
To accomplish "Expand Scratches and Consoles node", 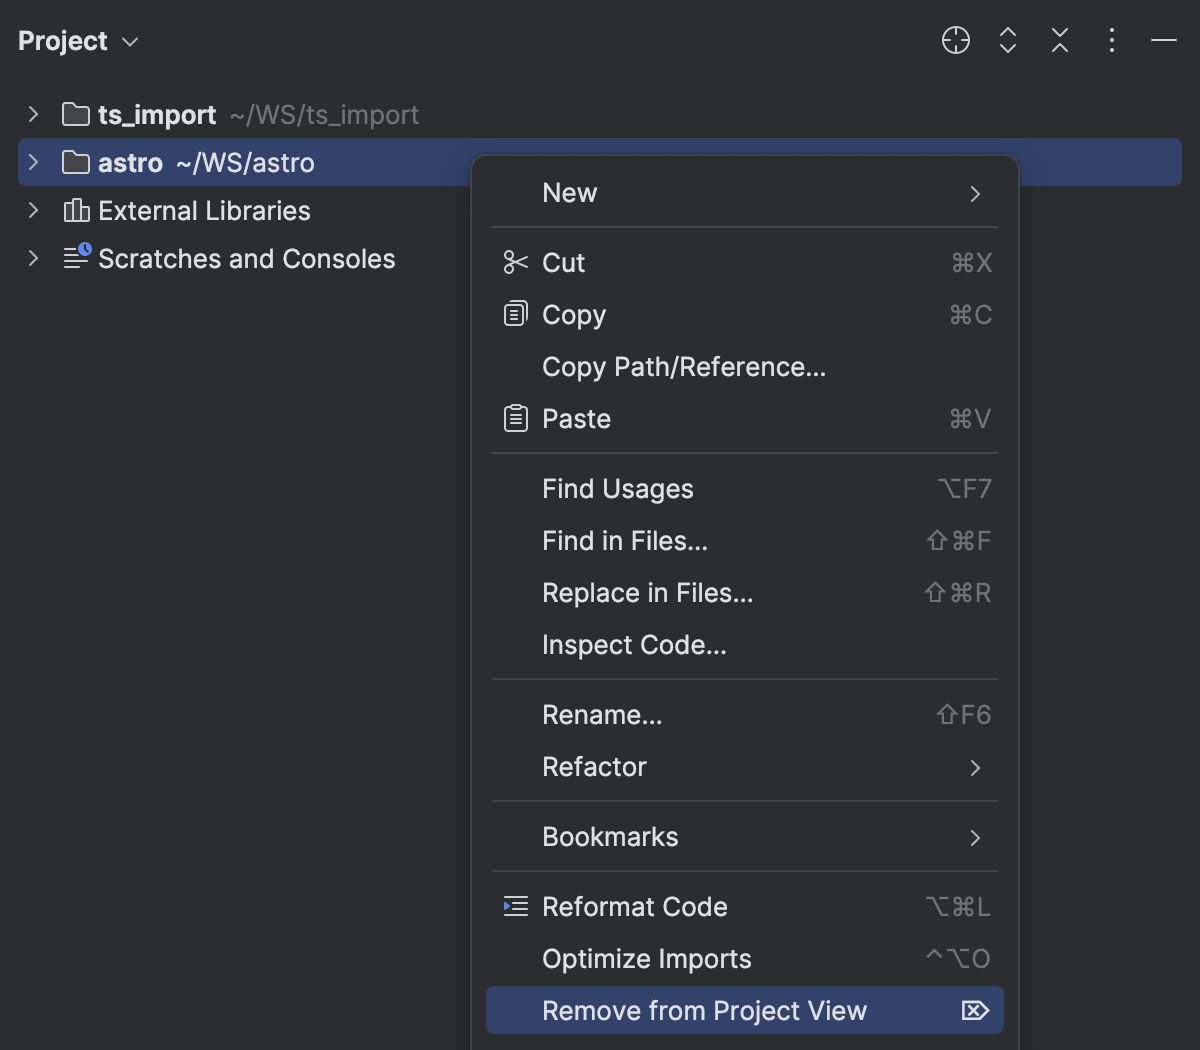I will 32,258.
